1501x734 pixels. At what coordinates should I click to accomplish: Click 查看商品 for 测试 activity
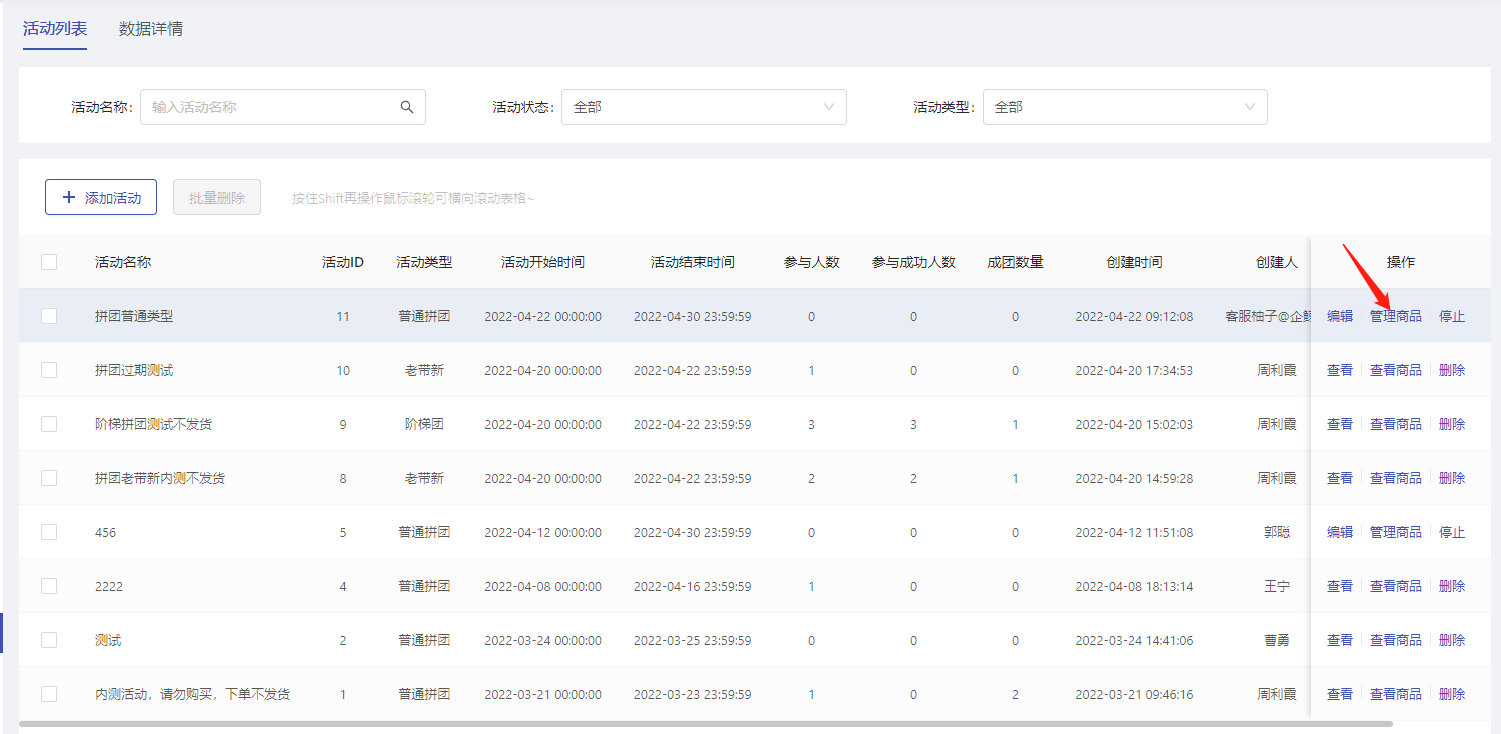pyautogui.click(x=1396, y=640)
